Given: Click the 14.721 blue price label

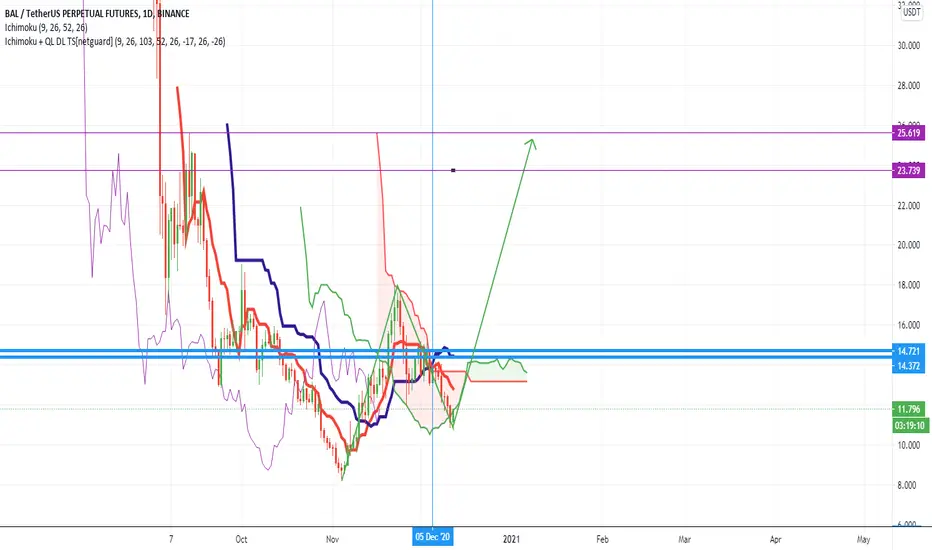Looking at the screenshot, I should pos(908,351).
